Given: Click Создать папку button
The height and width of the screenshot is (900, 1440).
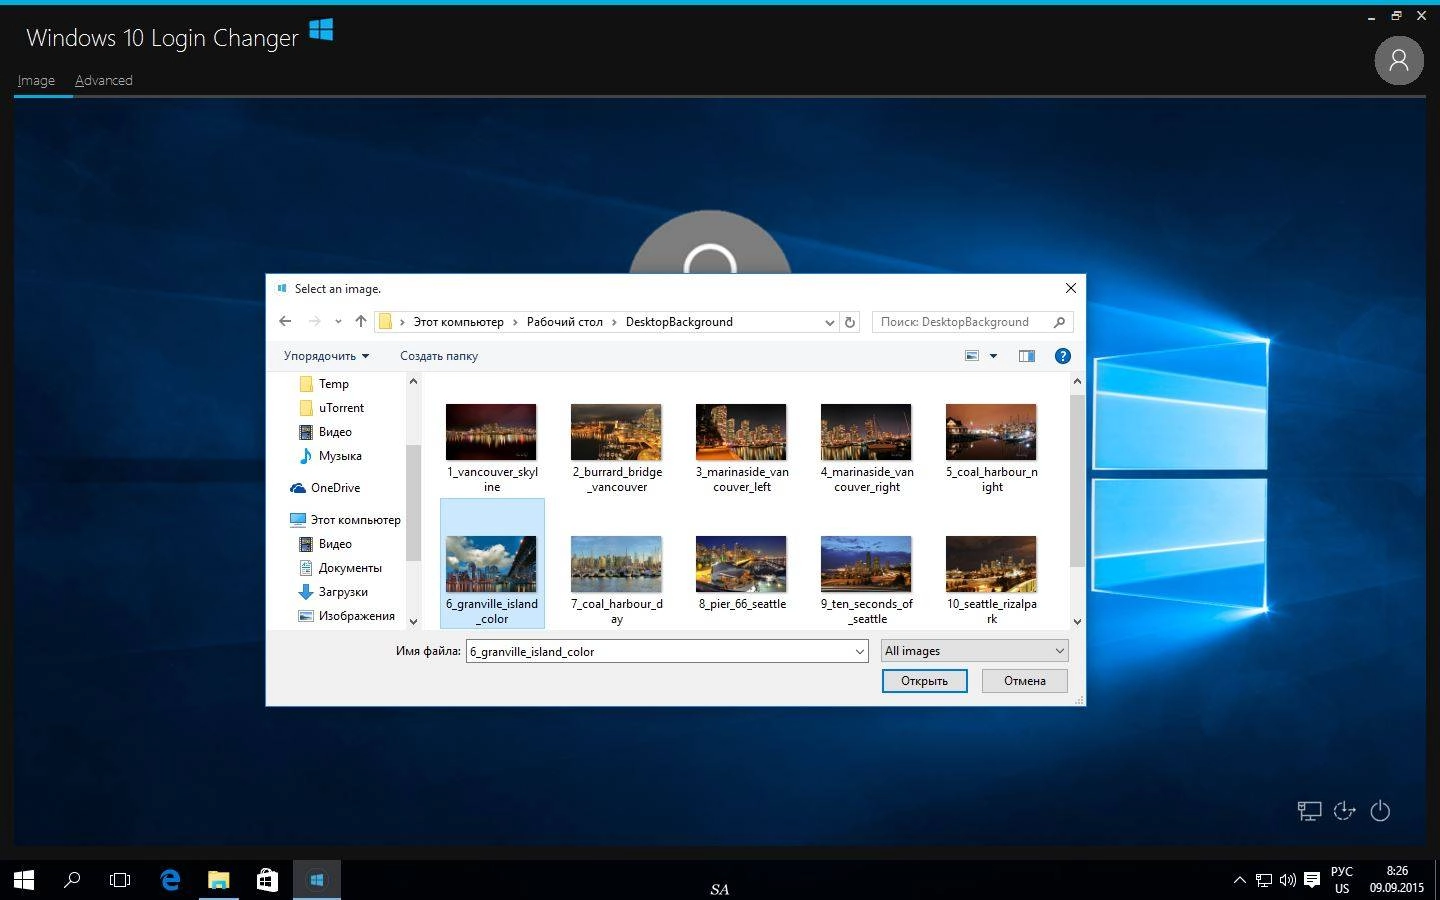Looking at the screenshot, I should click(x=439, y=356).
